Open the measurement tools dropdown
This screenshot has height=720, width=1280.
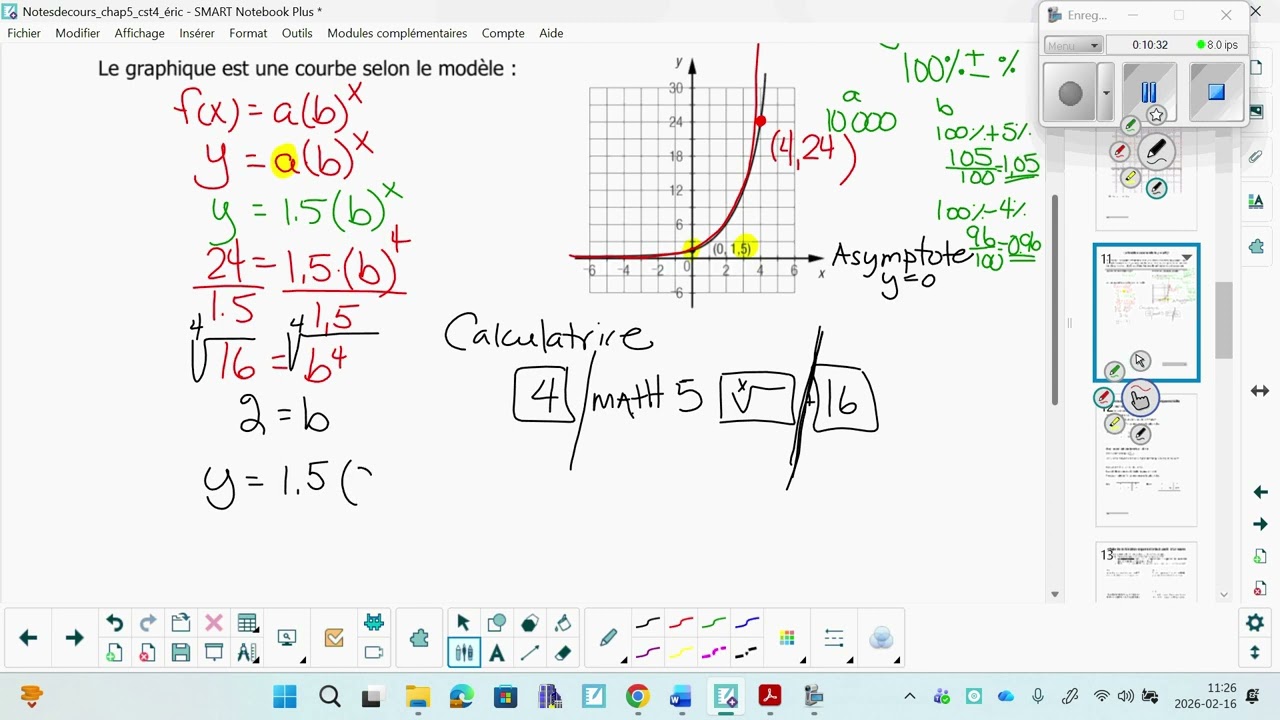pos(247,653)
